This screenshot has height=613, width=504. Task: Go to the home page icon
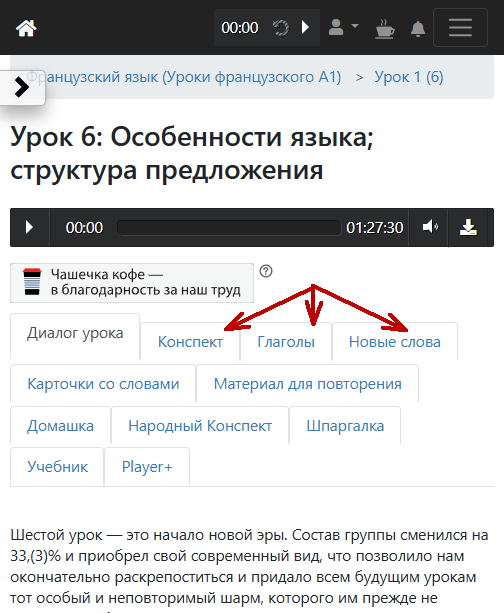[26, 28]
